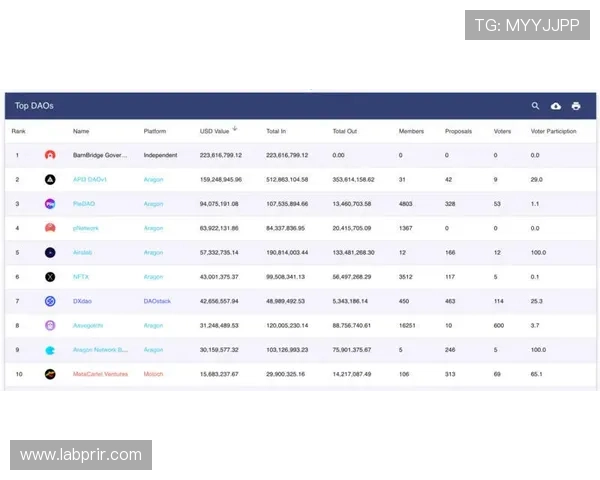Click the NFTX logo icon
The height and width of the screenshot is (480, 600).
click(x=50, y=277)
